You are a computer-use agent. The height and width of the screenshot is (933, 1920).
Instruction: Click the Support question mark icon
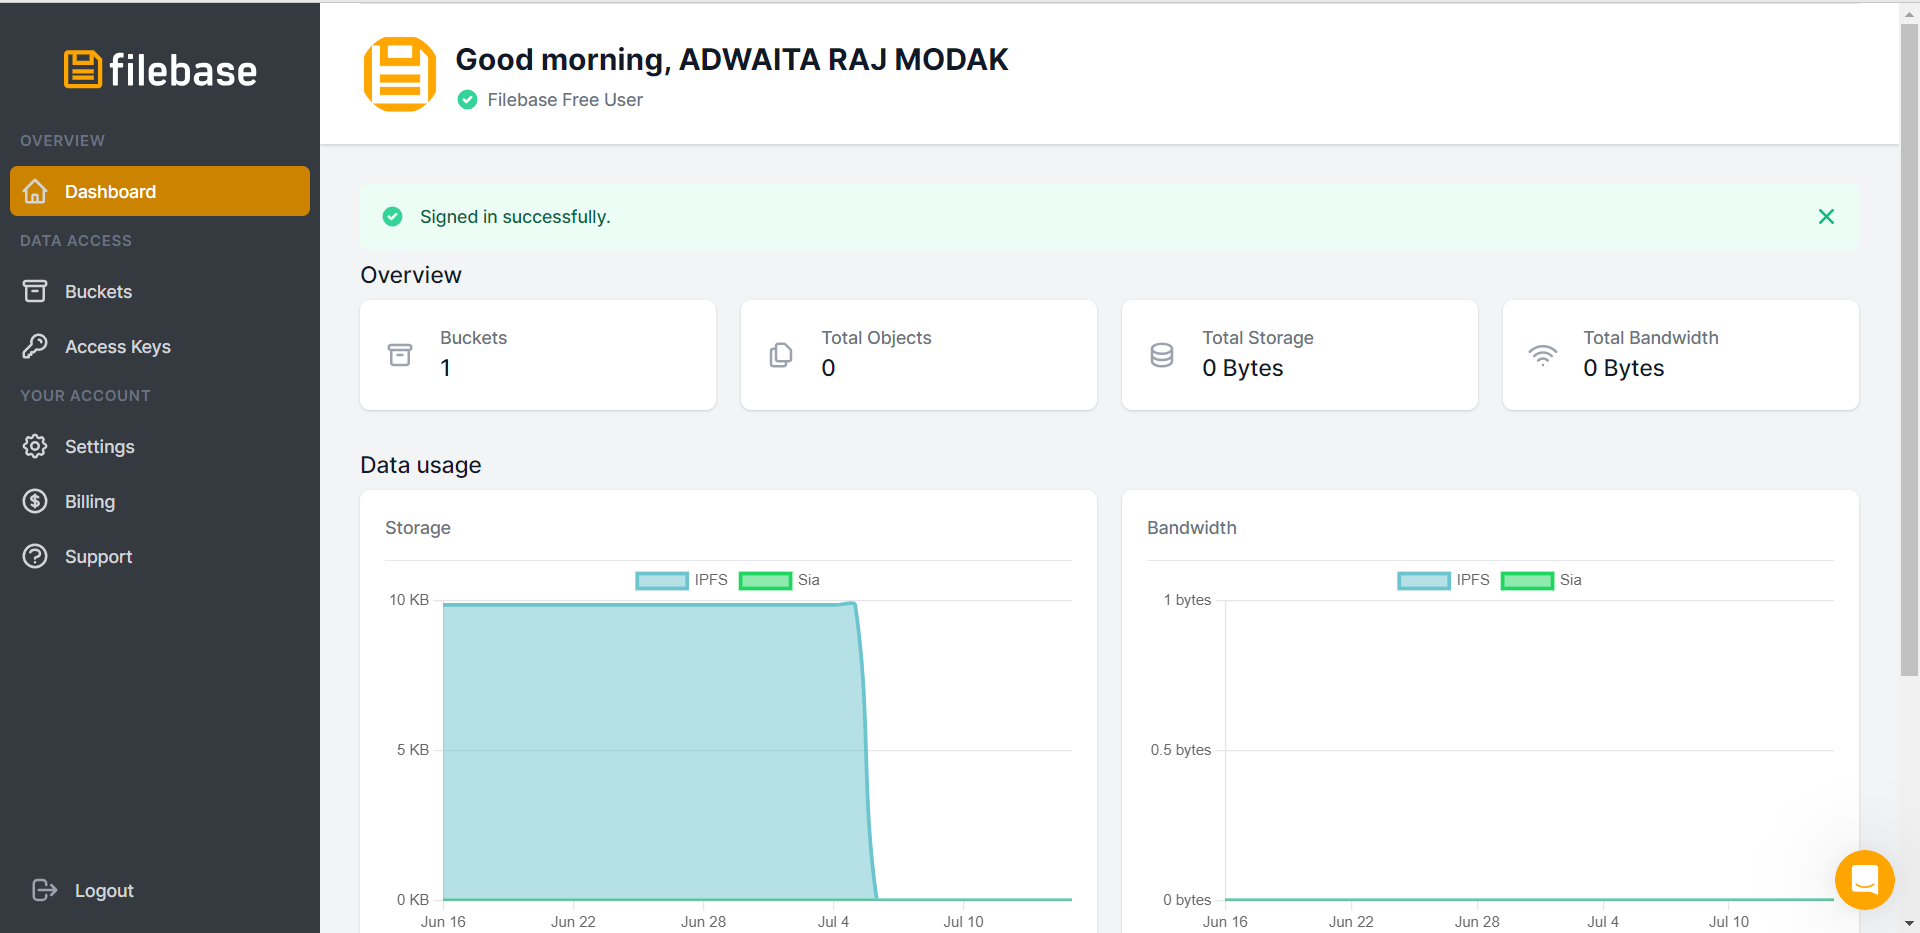[x=35, y=556]
